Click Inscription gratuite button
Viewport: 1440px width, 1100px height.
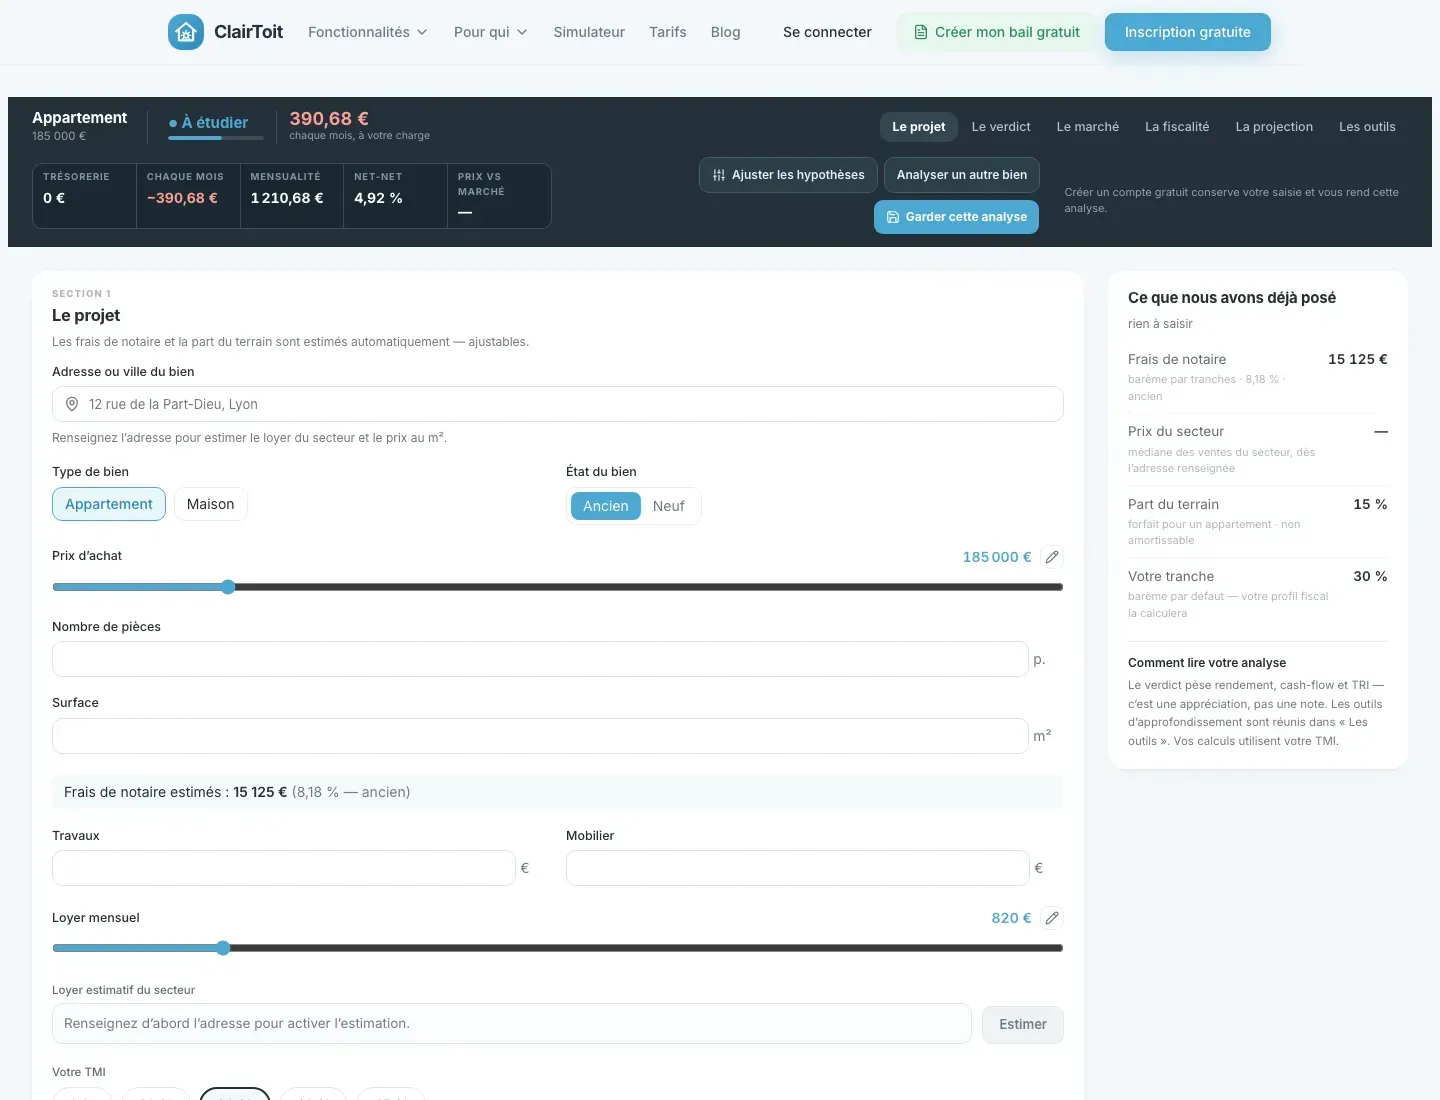pos(1188,32)
